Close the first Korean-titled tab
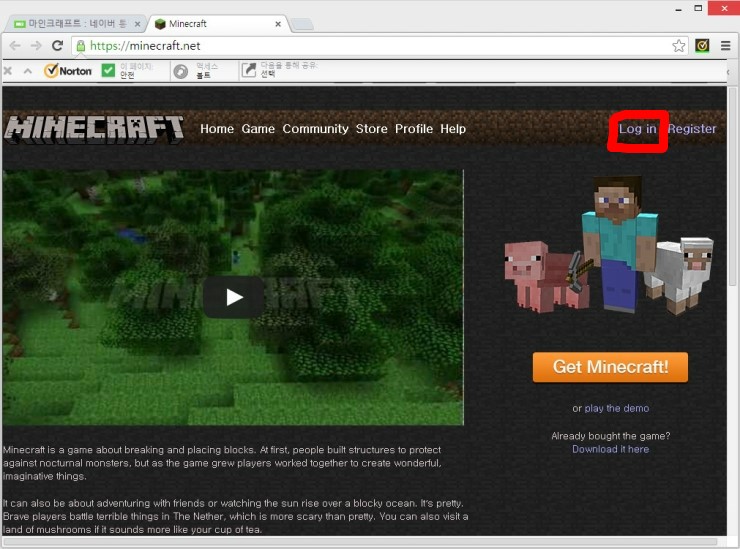Image resolution: width=740 pixels, height=549 pixels. (137, 24)
